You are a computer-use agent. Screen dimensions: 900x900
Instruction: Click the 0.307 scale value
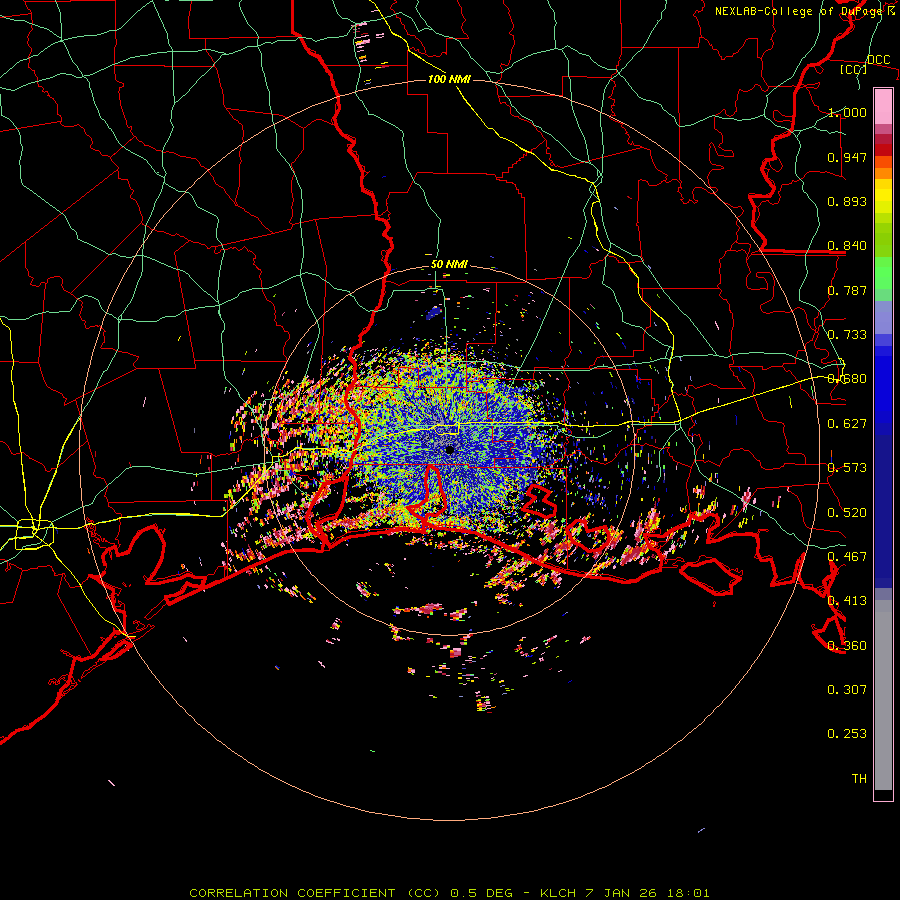(847, 690)
